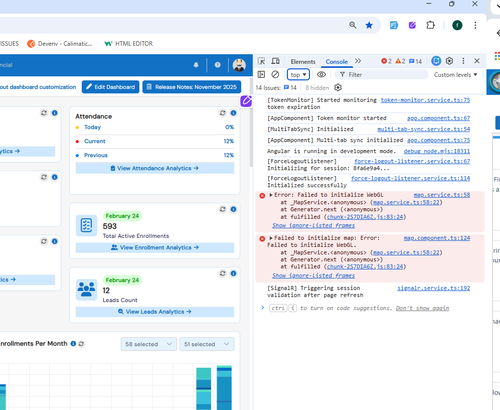Image resolution: width=500 pixels, height=410 pixels.
Task: Refresh the Attendance widget
Action: click(x=223, y=113)
